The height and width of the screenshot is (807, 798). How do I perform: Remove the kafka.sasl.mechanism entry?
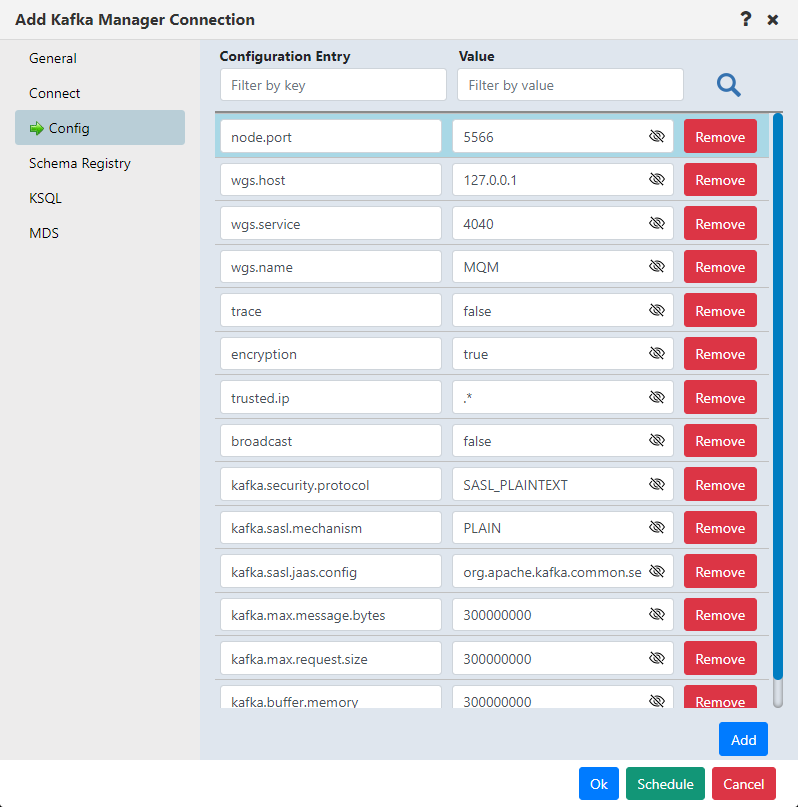point(720,528)
